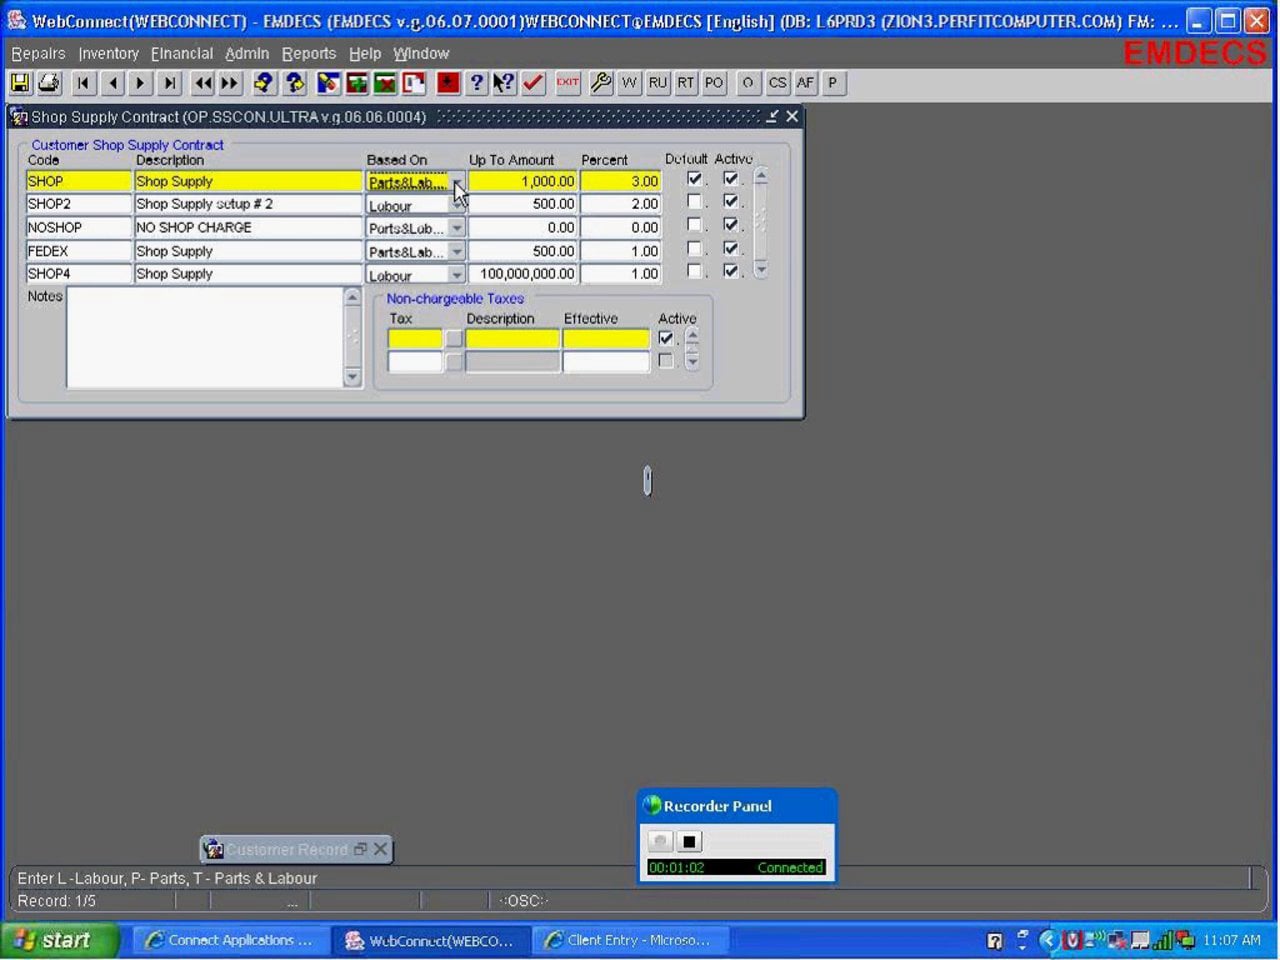Open the Financial menu
1280x960 pixels.
pos(182,53)
